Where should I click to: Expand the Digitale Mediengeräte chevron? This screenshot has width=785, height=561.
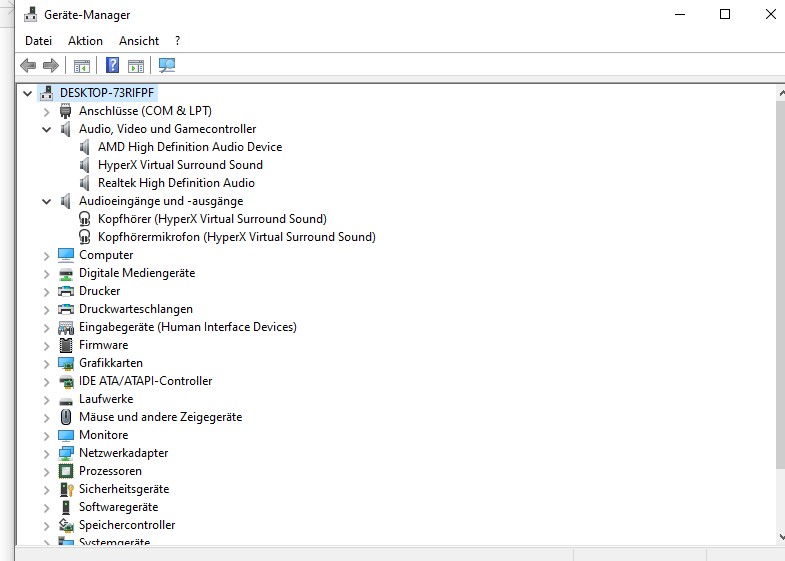tap(47, 274)
